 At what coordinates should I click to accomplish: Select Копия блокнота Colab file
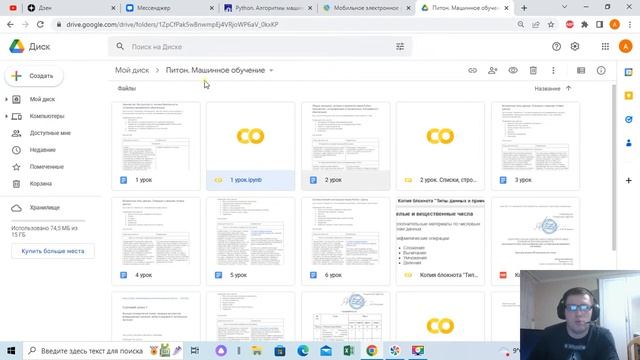[x=440, y=241]
